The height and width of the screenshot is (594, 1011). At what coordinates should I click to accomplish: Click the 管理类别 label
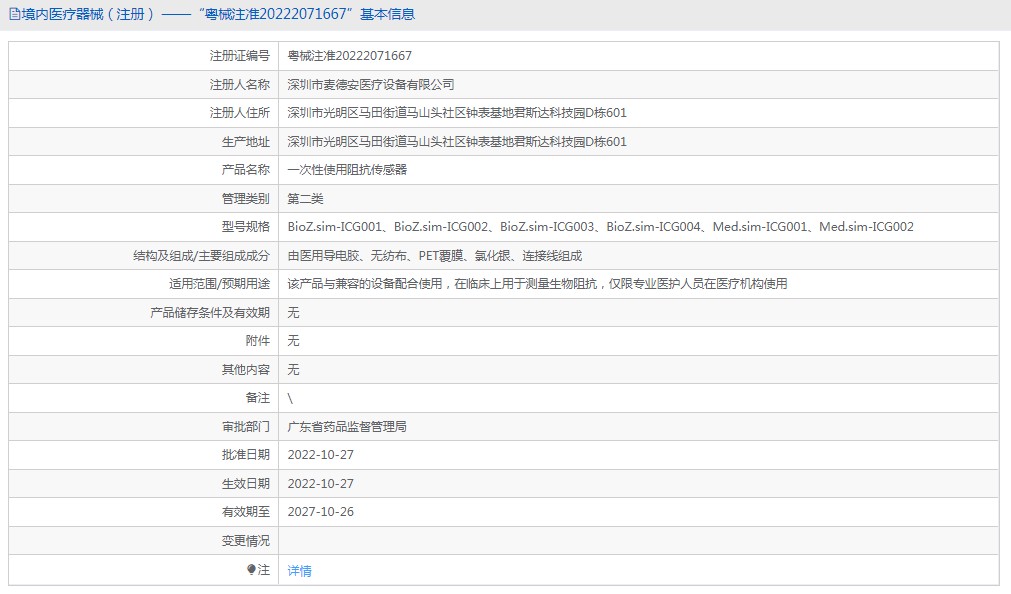pyautogui.click(x=246, y=199)
